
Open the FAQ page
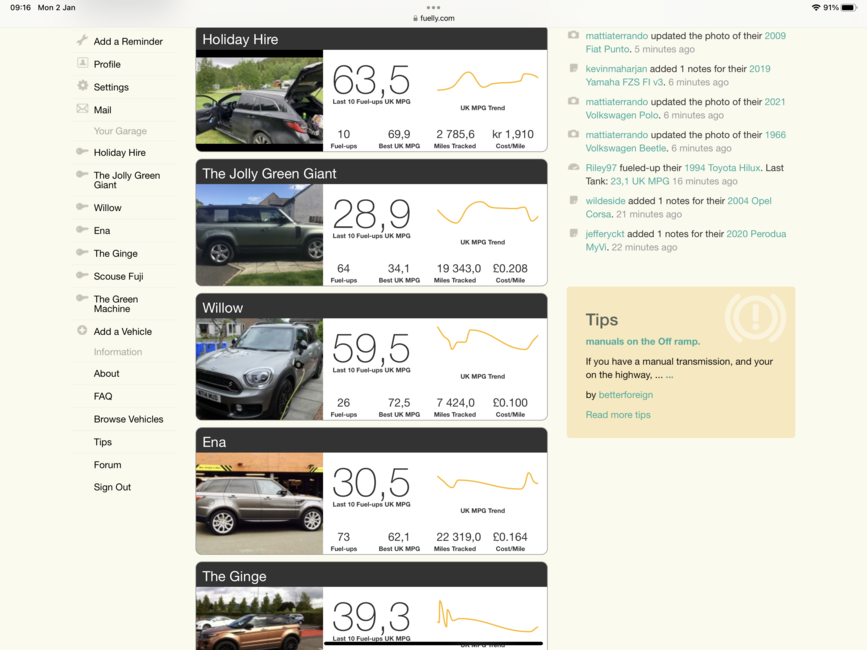point(103,396)
